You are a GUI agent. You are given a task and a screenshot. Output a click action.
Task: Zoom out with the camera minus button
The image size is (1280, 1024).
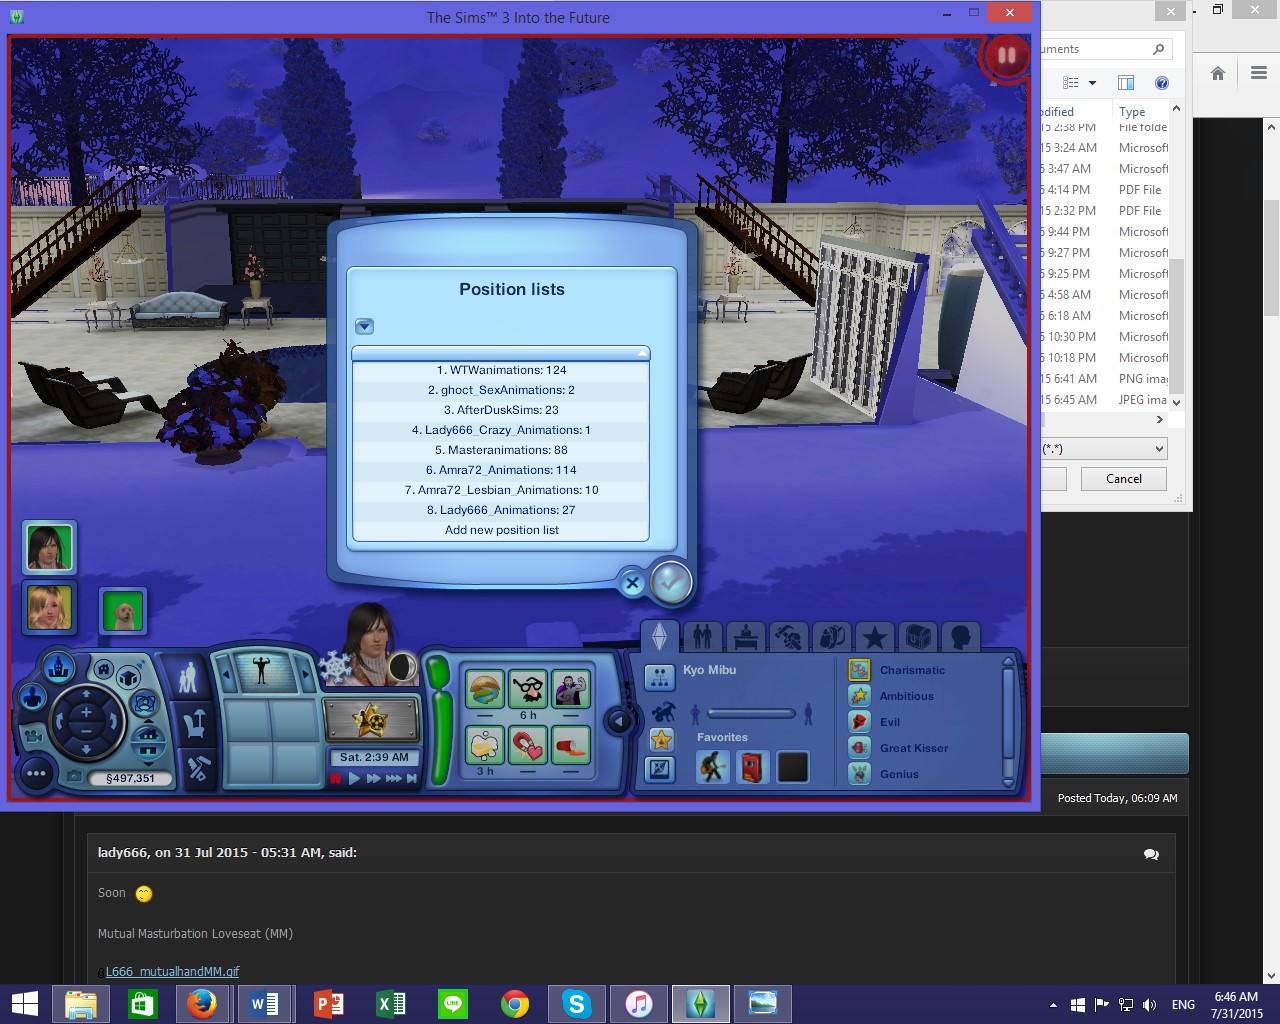[86, 733]
